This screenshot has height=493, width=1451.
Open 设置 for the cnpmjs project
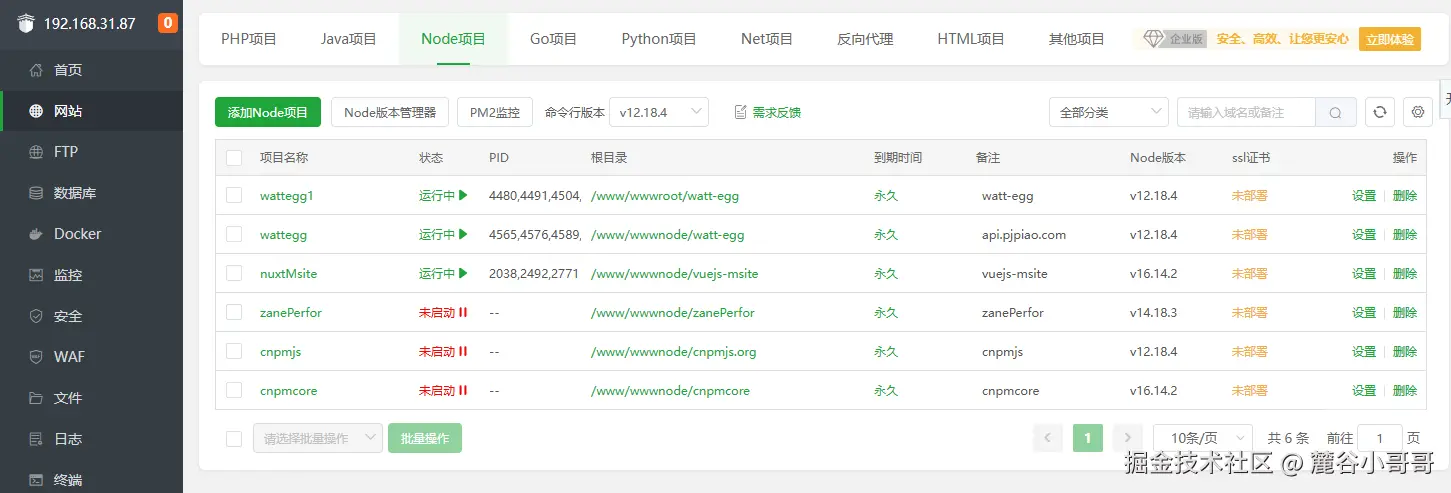[1364, 351]
